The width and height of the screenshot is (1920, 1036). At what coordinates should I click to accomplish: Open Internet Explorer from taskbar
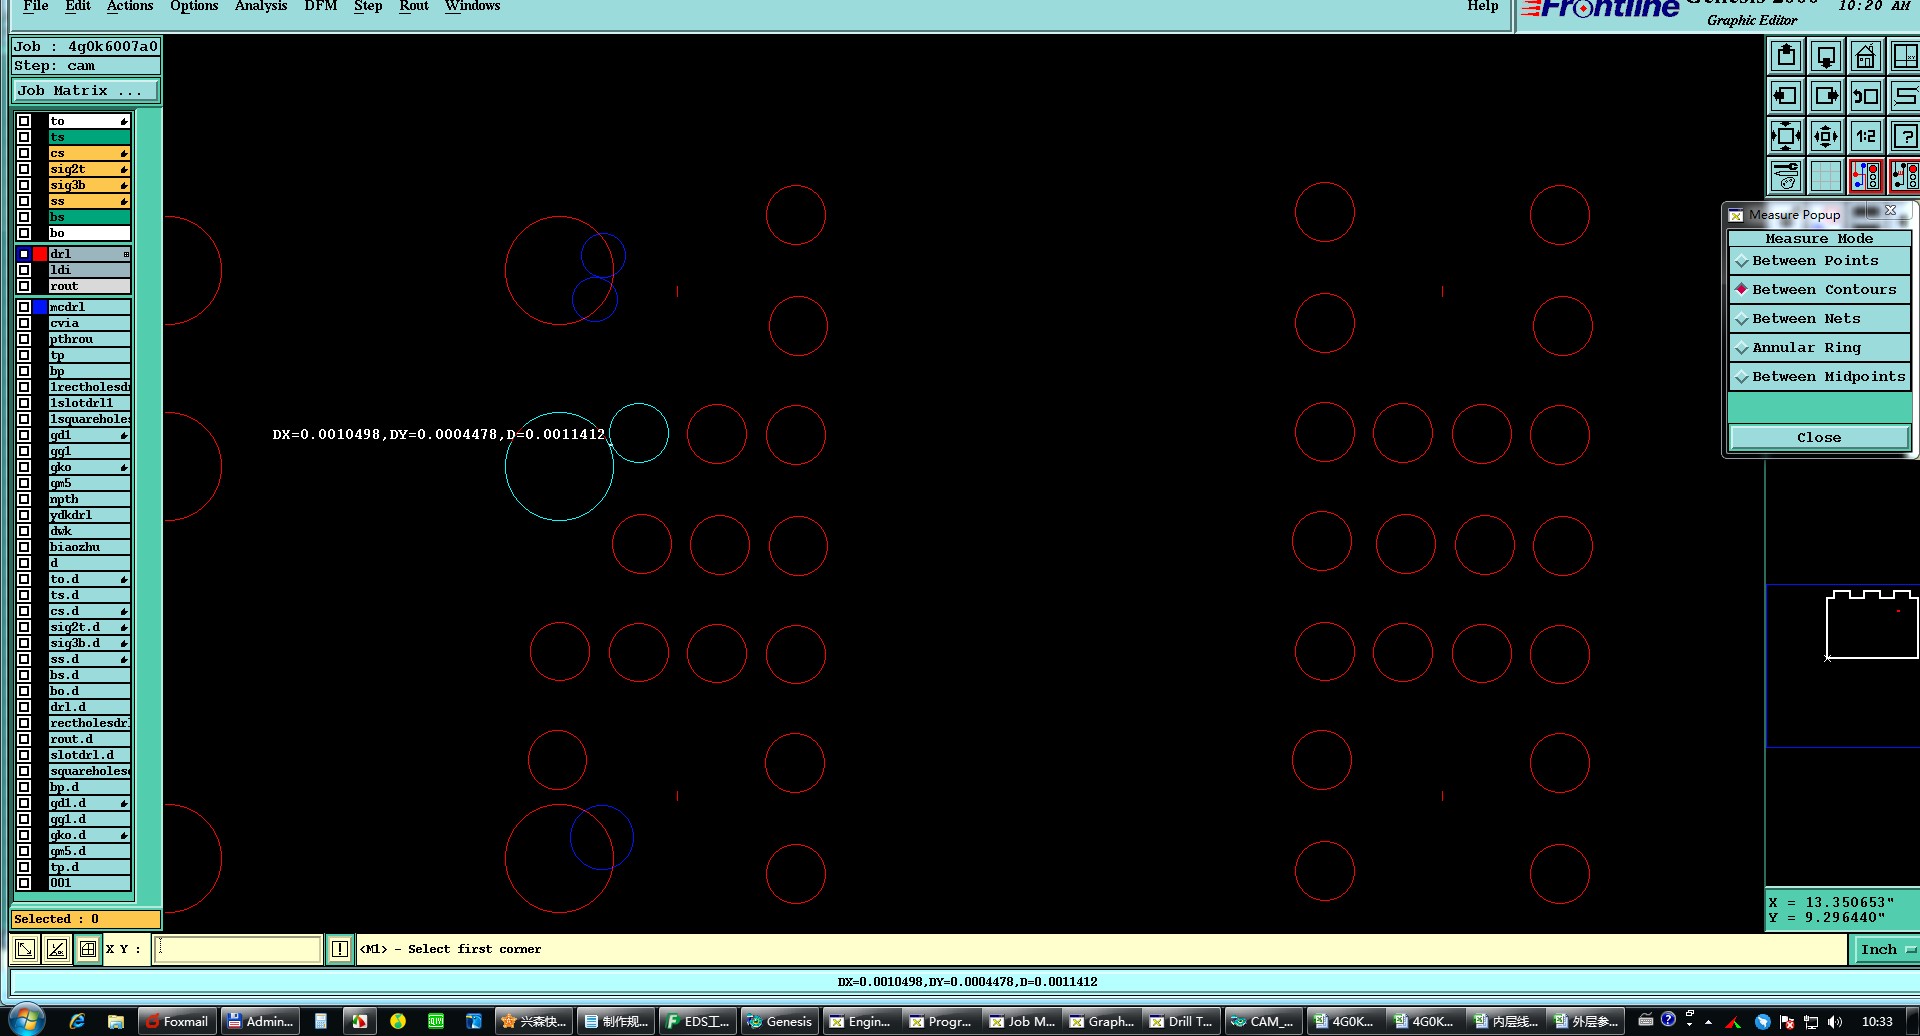77,1021
